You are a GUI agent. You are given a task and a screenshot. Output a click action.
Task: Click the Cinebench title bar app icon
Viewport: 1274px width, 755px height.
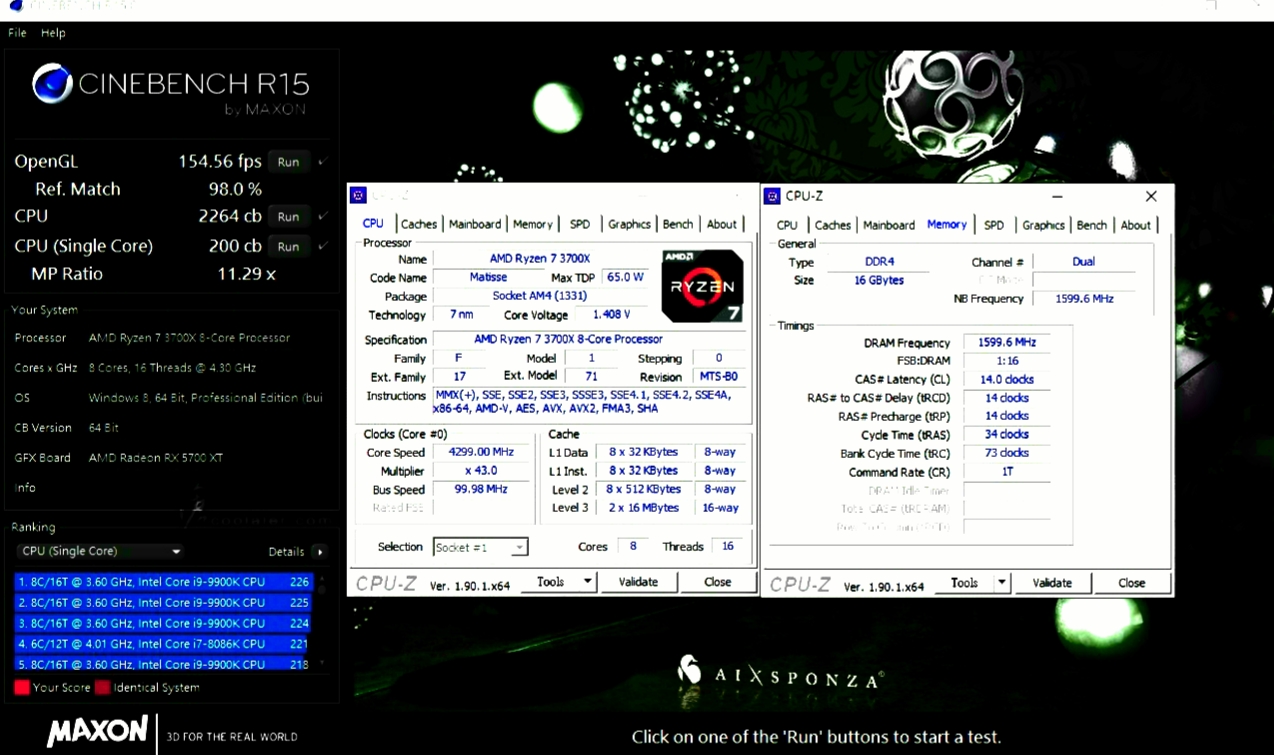[16, 6]
